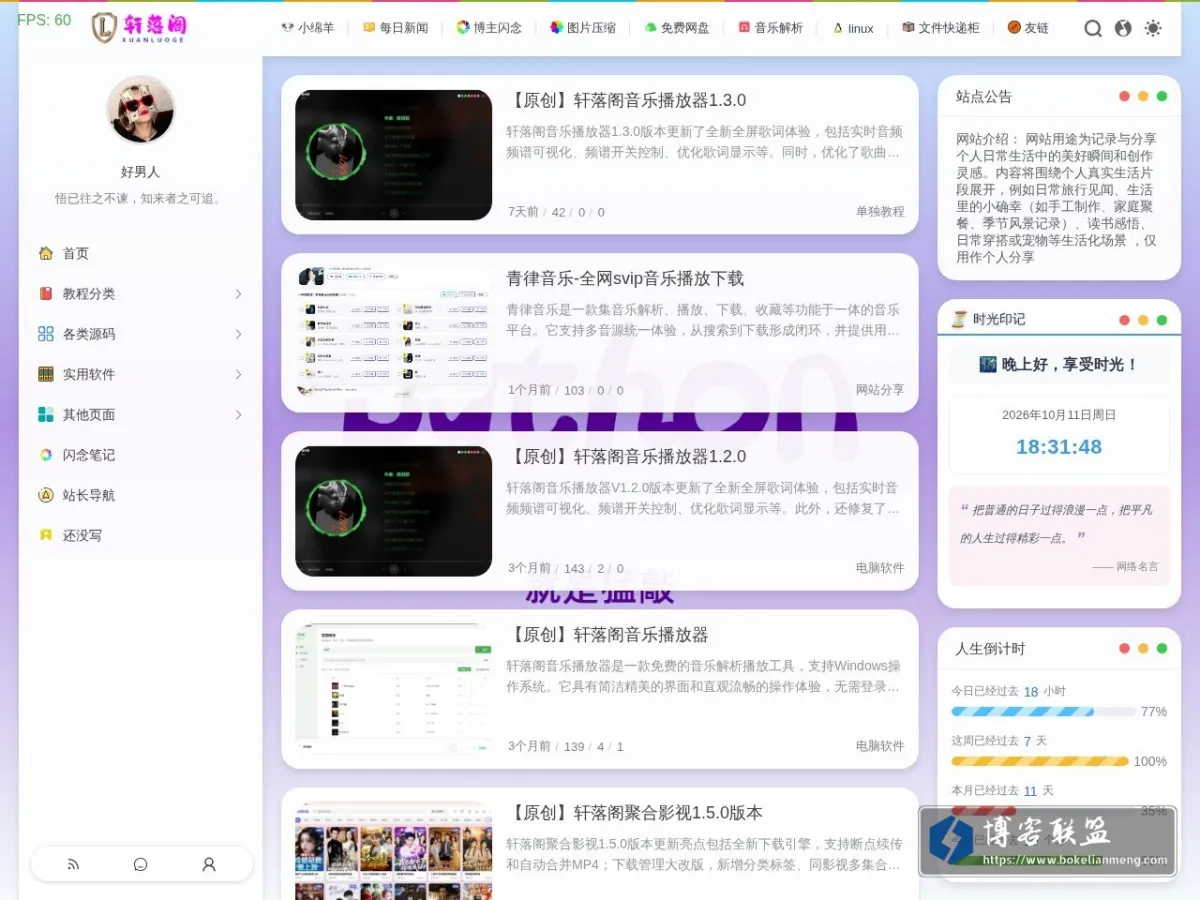
Task: Click the 轩落阁 site logo
Action: [x=139, y=27]
